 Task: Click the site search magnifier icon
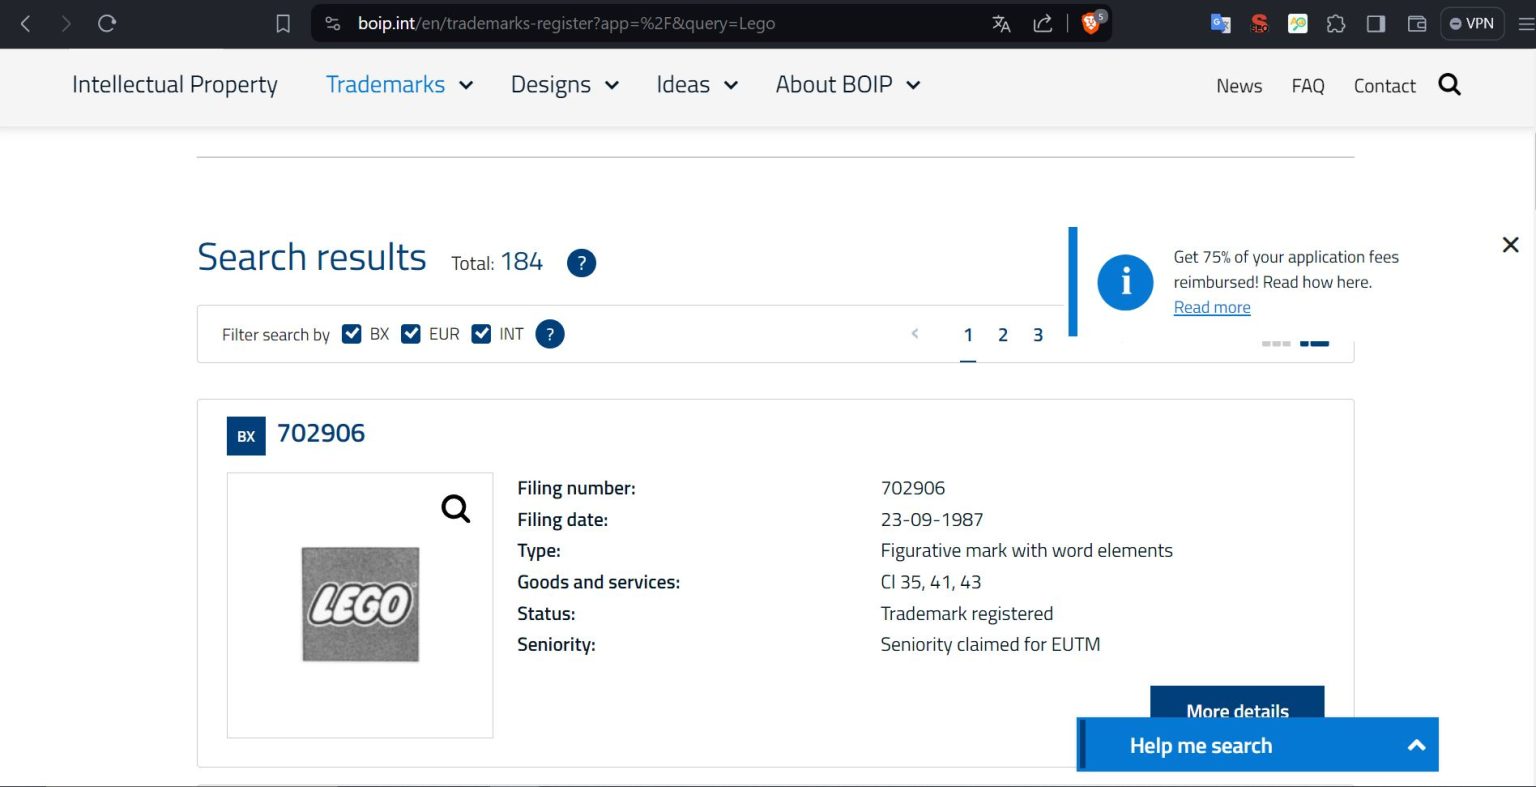(1449, 85)
